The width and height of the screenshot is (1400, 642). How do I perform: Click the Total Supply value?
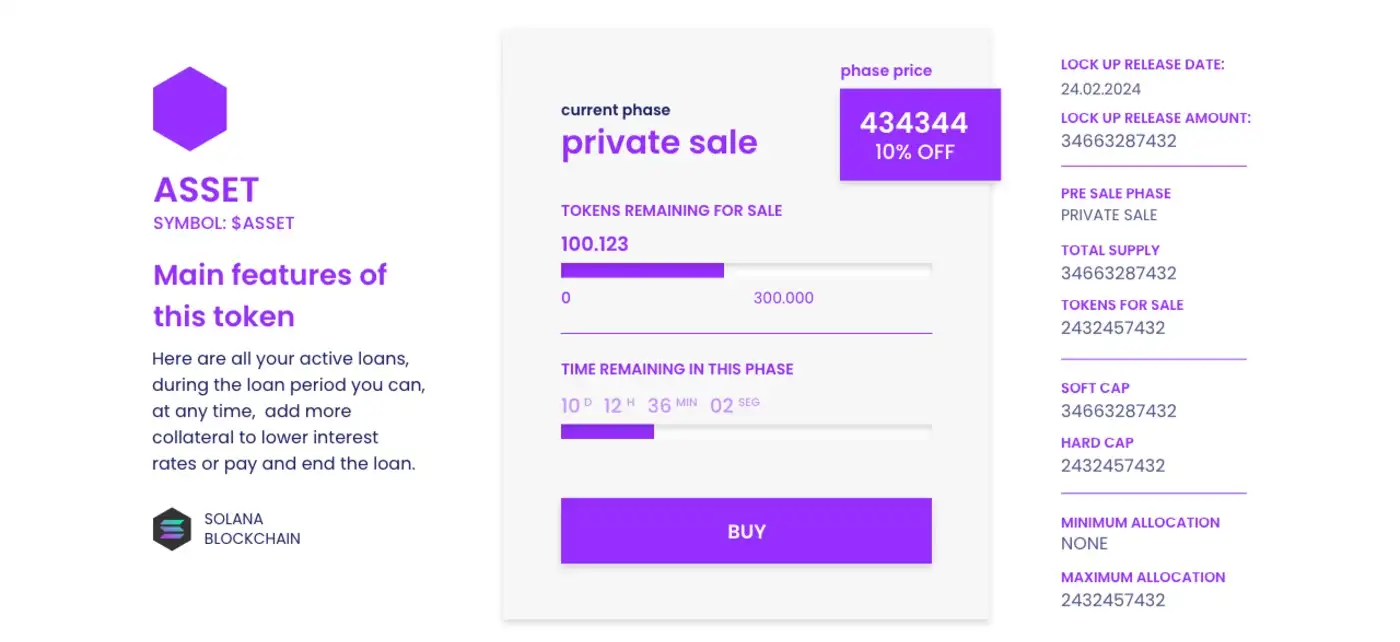pos(1119,273)
